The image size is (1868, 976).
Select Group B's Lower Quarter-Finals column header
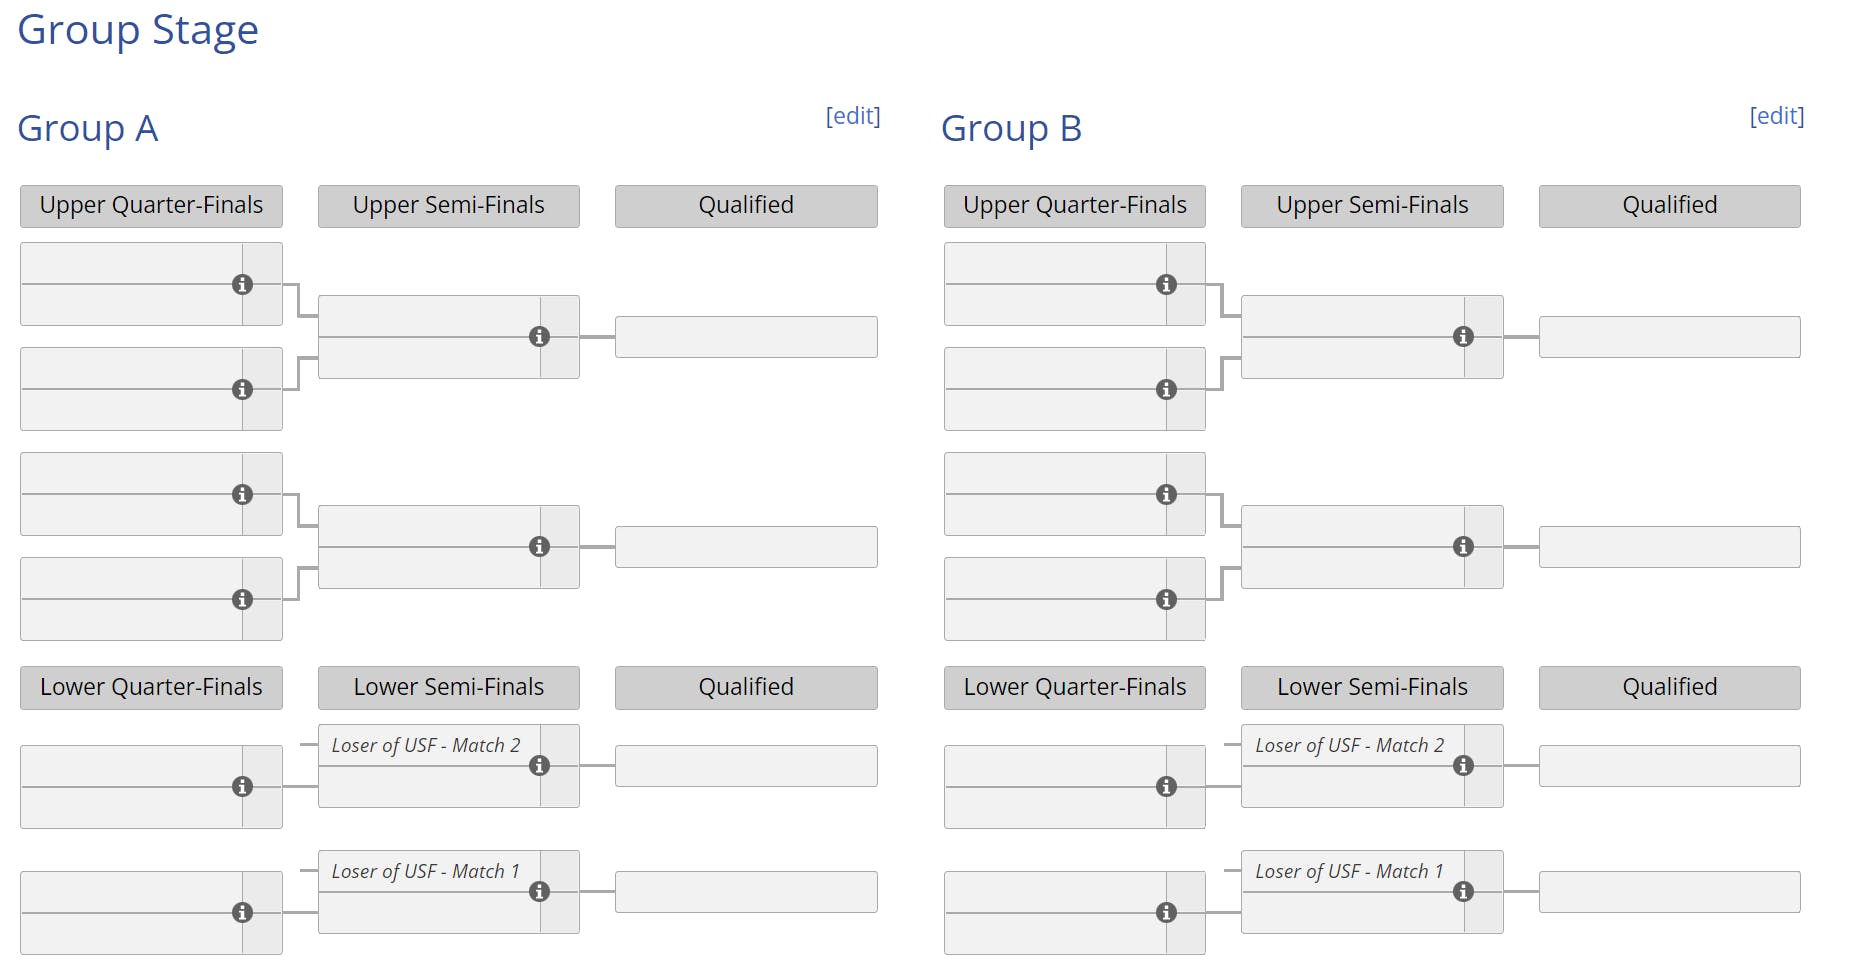[x=1074, y=688]
